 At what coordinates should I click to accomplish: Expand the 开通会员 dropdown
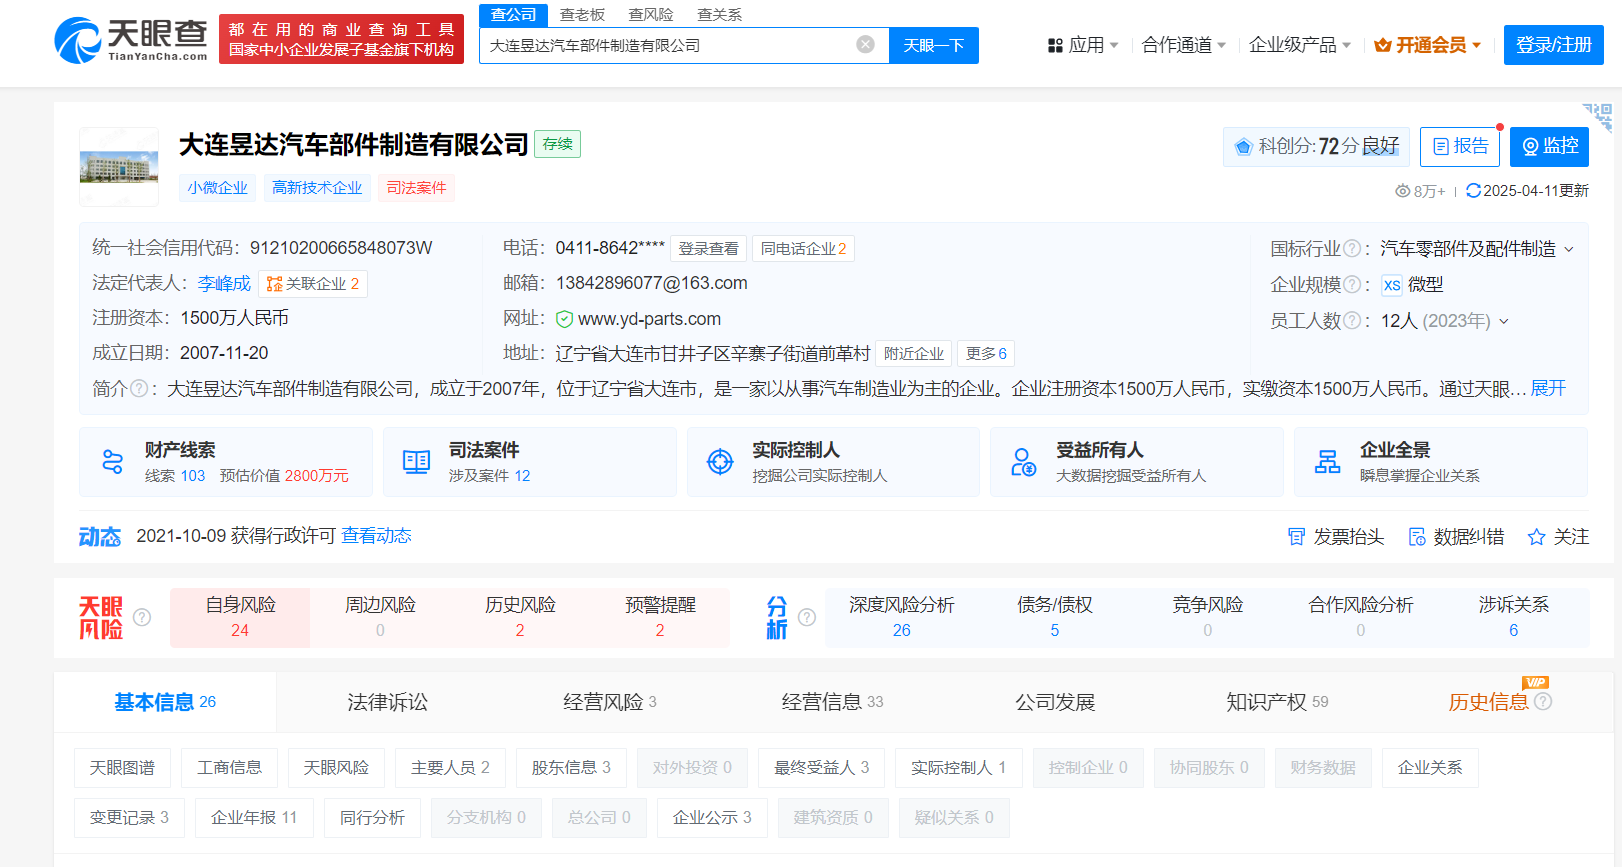click(1428, 45)
